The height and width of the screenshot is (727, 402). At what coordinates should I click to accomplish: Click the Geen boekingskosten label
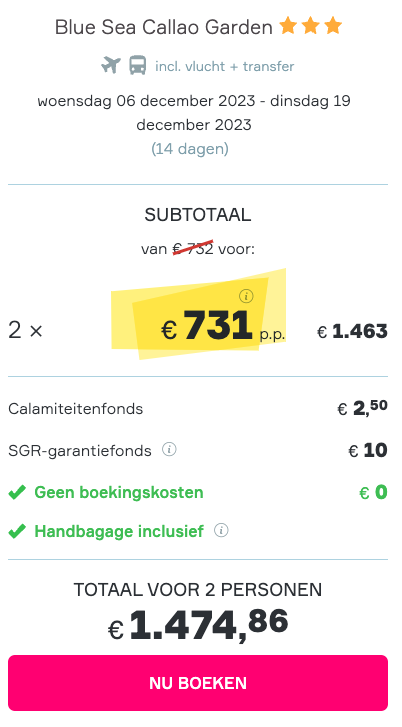point(119,492)
